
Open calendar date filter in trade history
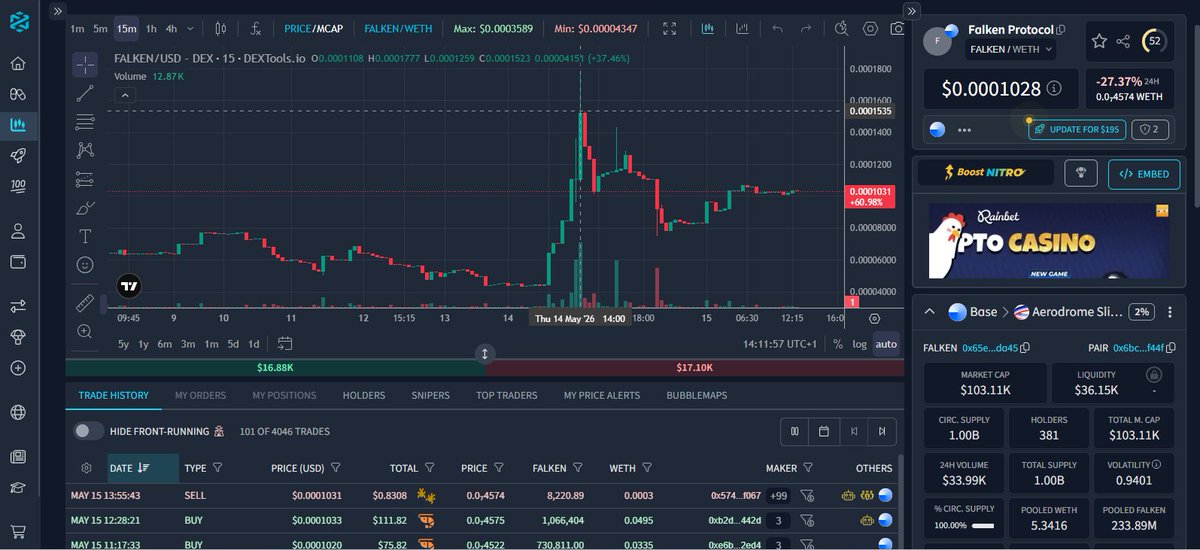point(823,432)
